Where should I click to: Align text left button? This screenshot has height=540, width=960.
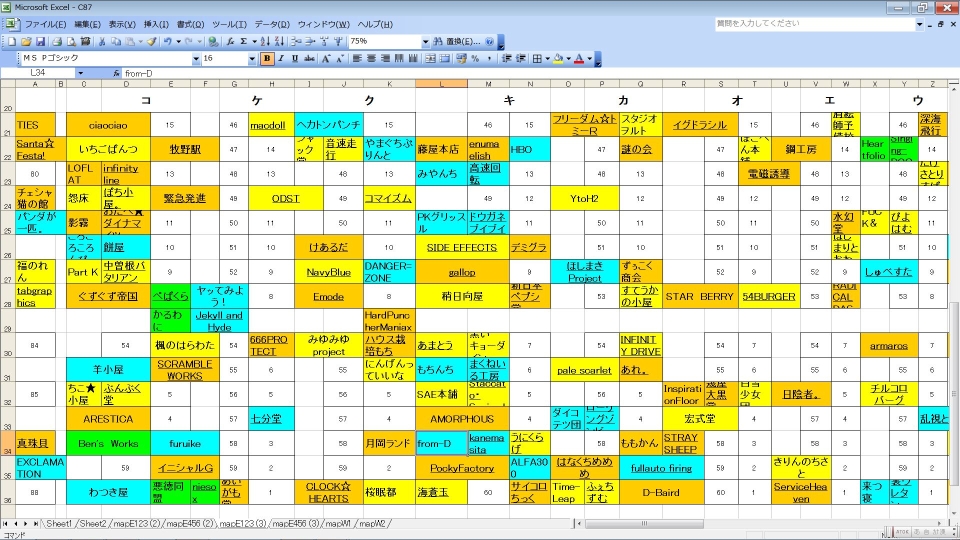356,59
